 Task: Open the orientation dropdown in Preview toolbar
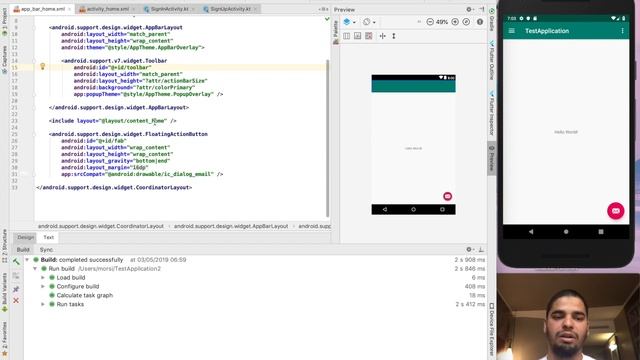tap(369, 22)
